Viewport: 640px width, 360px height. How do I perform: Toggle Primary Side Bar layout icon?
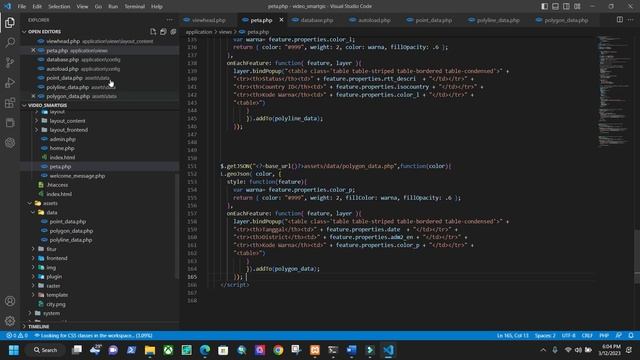click(544, 6)
